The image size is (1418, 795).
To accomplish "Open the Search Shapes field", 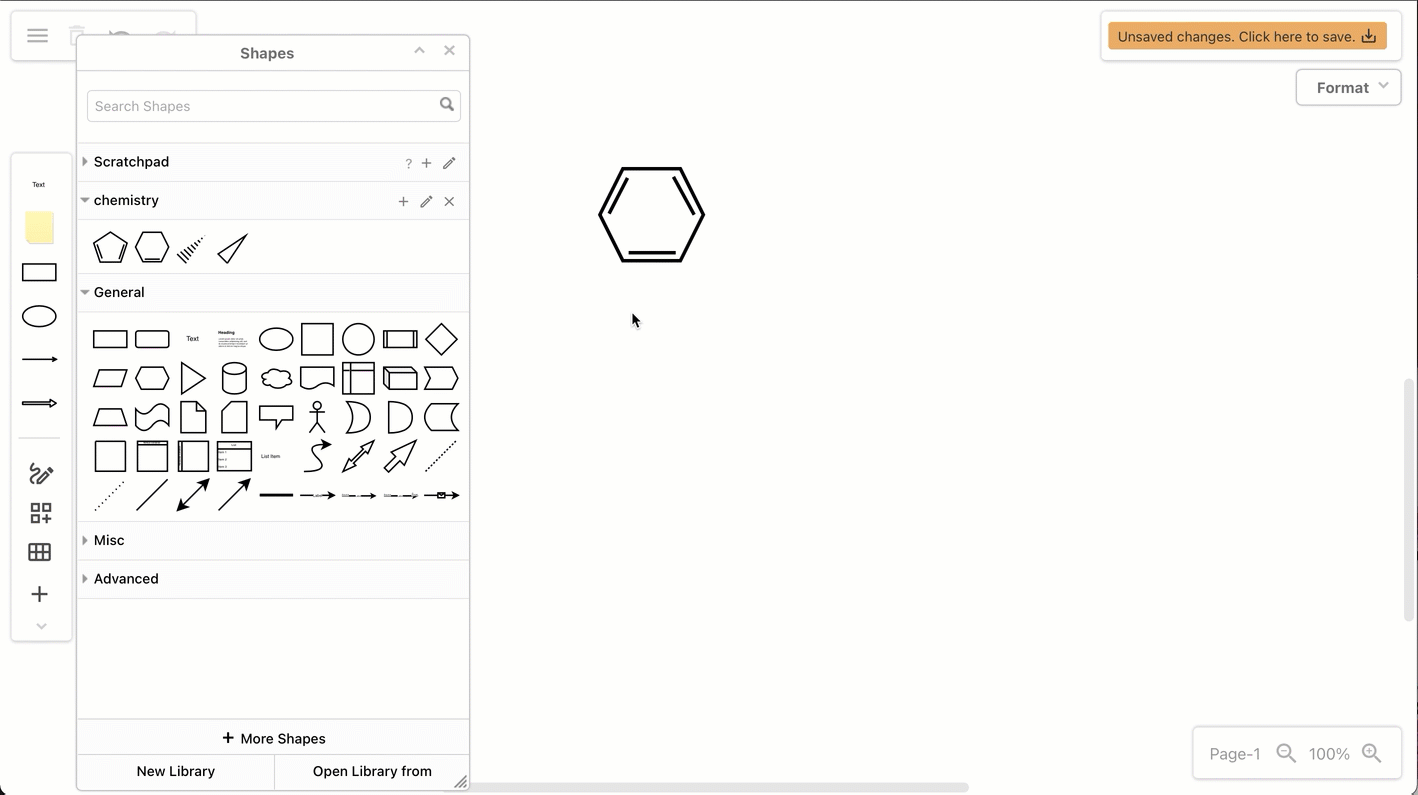I will (265, 105).
